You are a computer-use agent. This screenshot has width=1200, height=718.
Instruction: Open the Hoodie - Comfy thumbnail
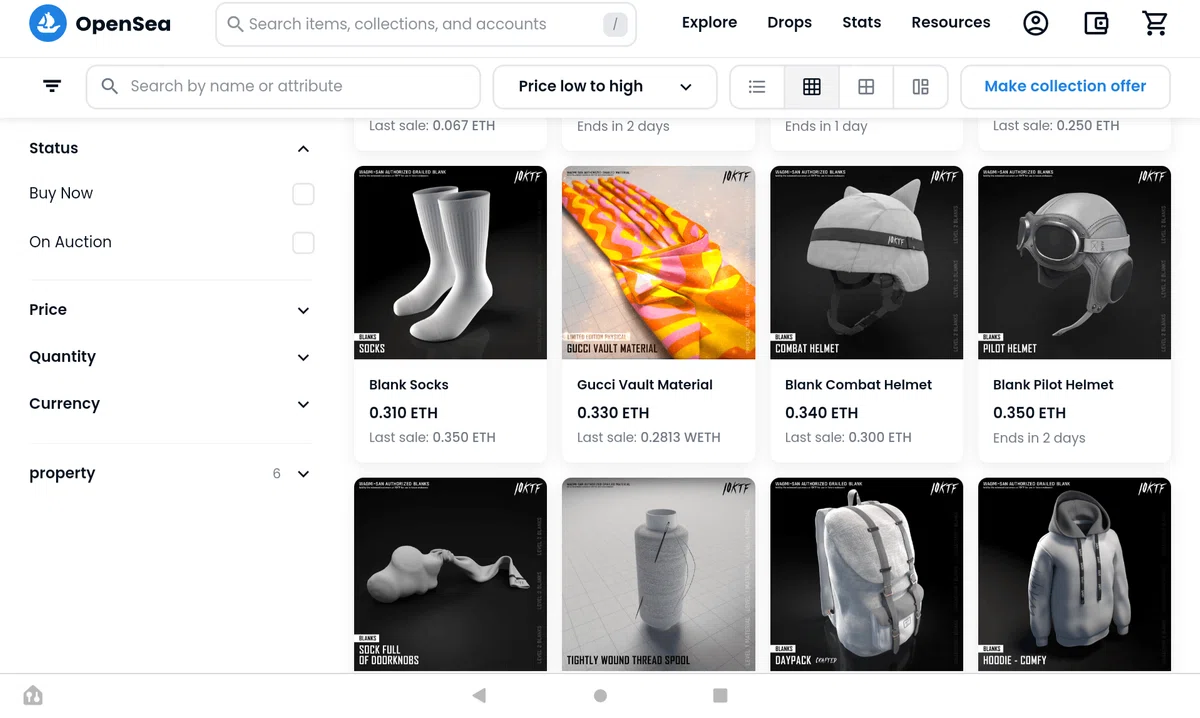coord(1074,574)
